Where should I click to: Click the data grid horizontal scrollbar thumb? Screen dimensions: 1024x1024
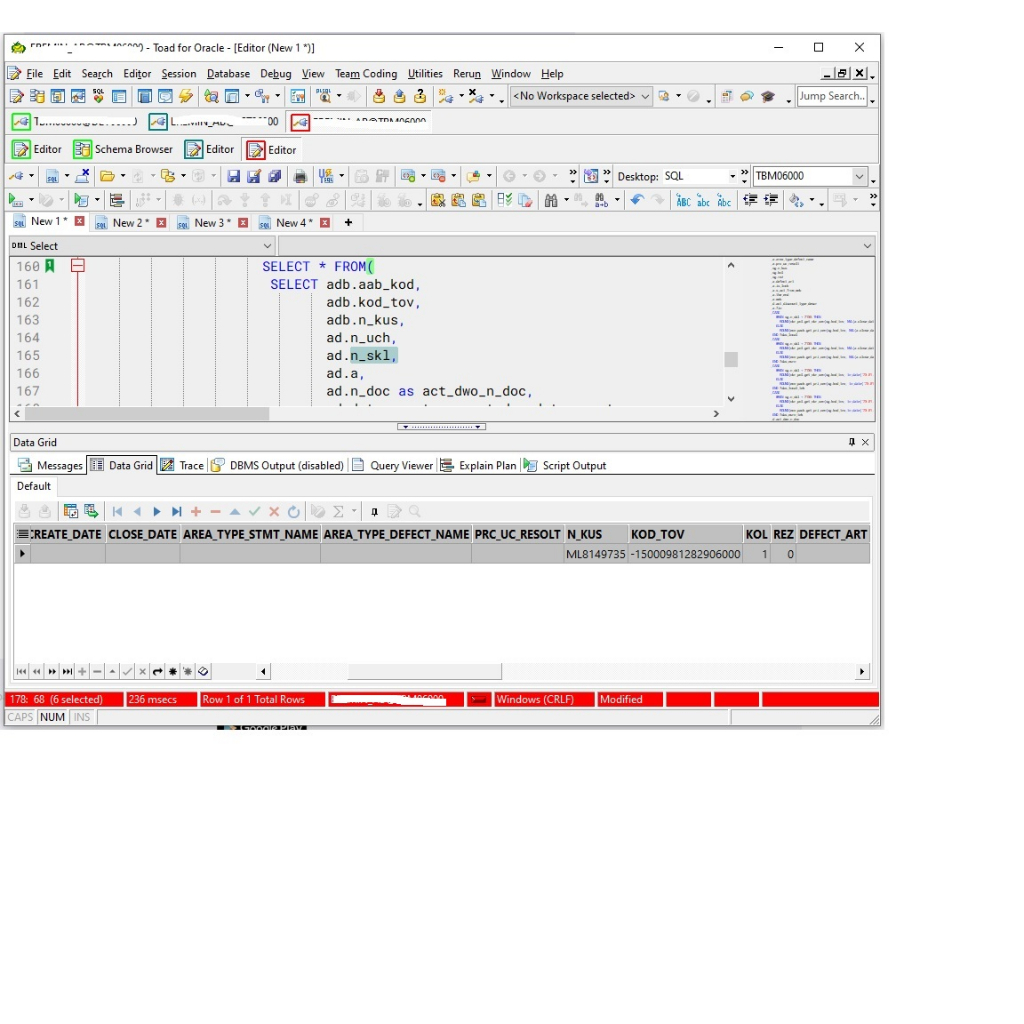pos(424,671)
